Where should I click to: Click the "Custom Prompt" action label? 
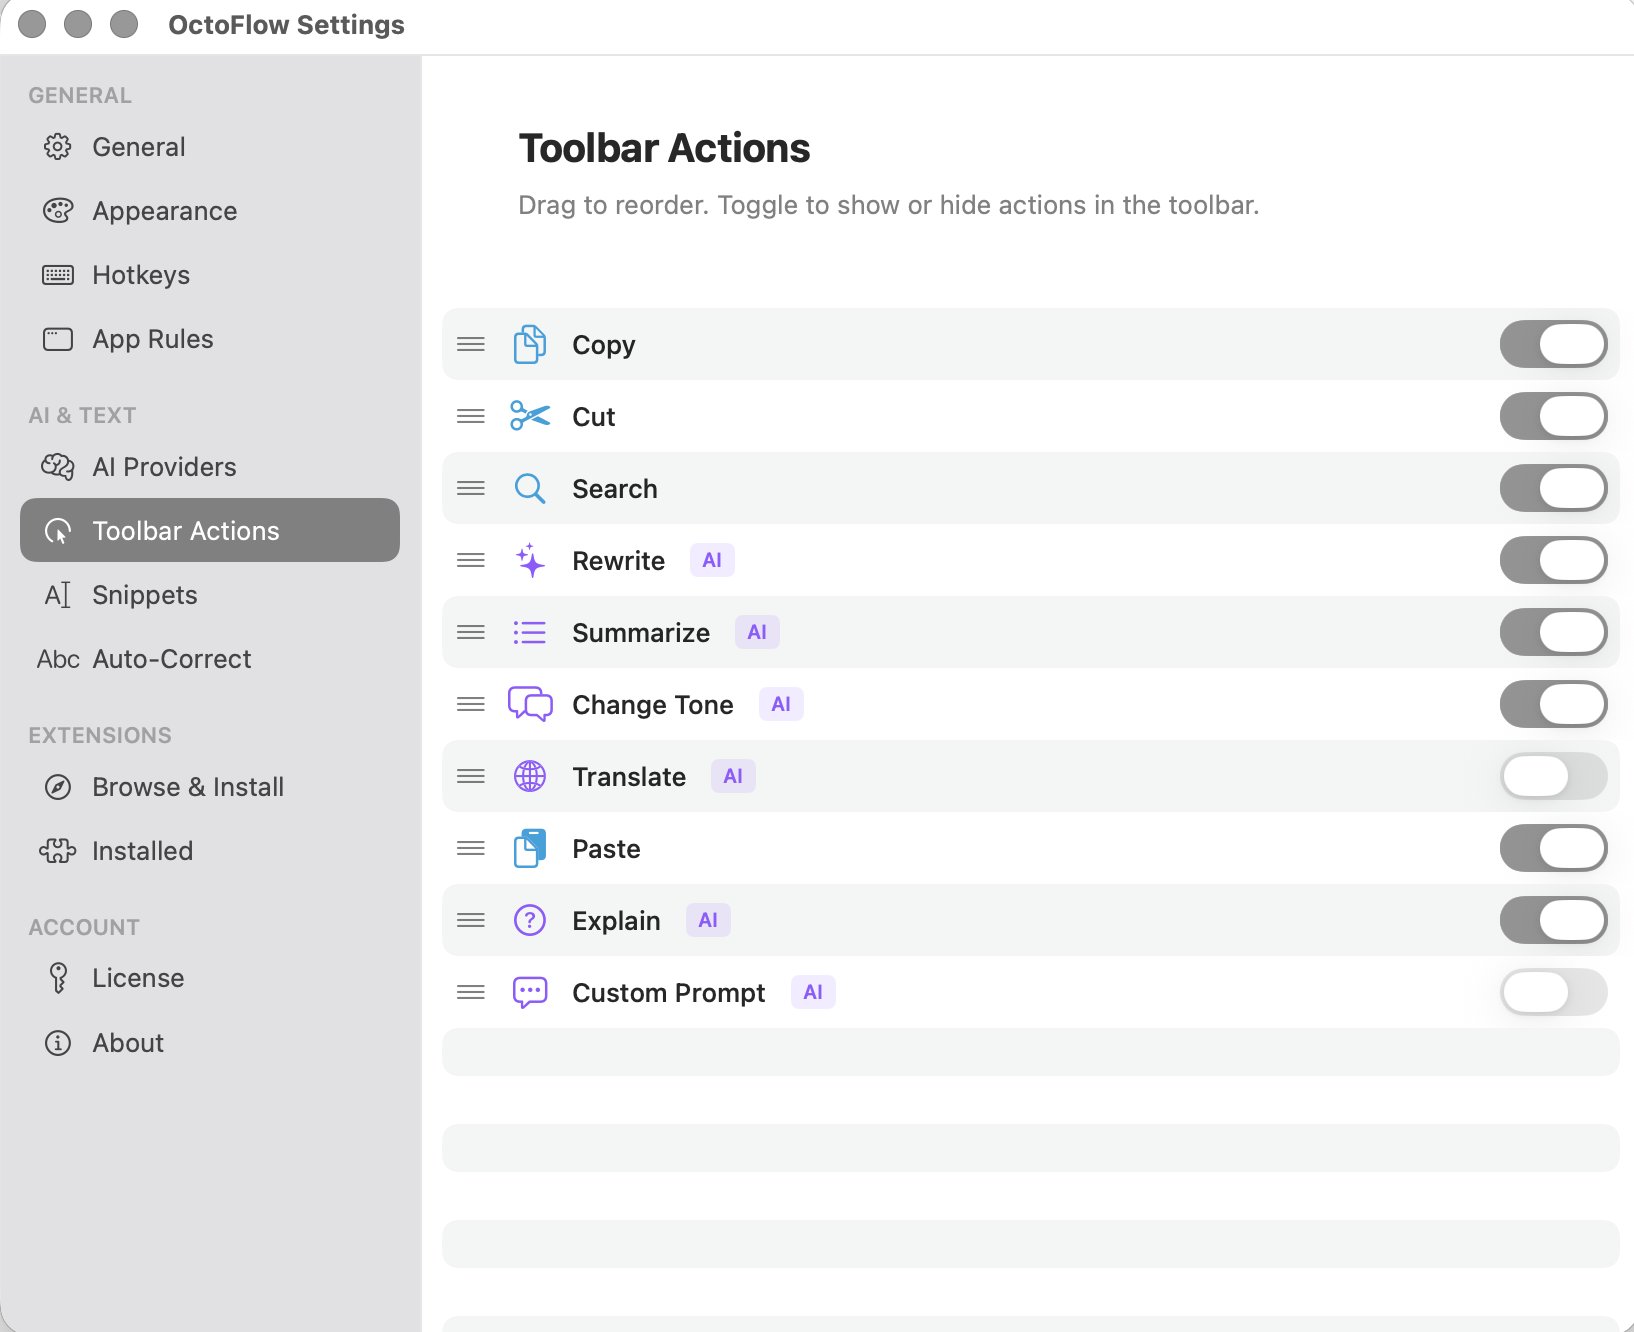coord(669,993)
